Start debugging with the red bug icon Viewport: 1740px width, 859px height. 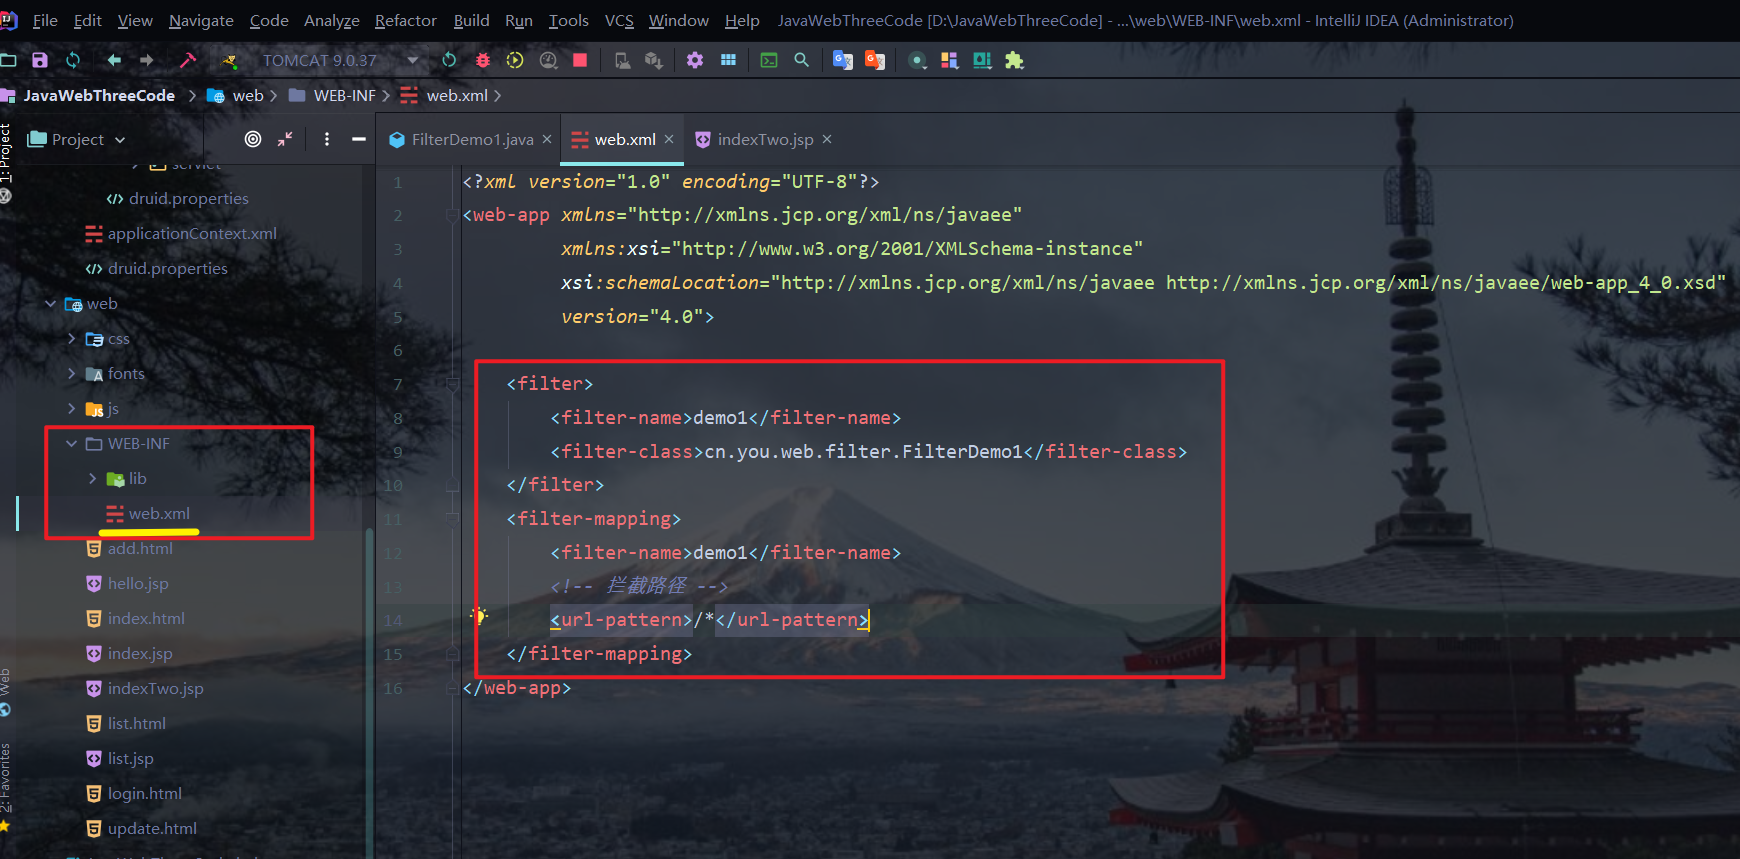482,60
